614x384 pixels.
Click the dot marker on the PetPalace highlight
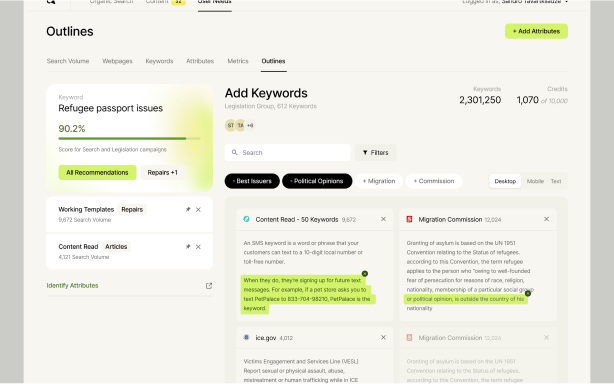(365, 274)
